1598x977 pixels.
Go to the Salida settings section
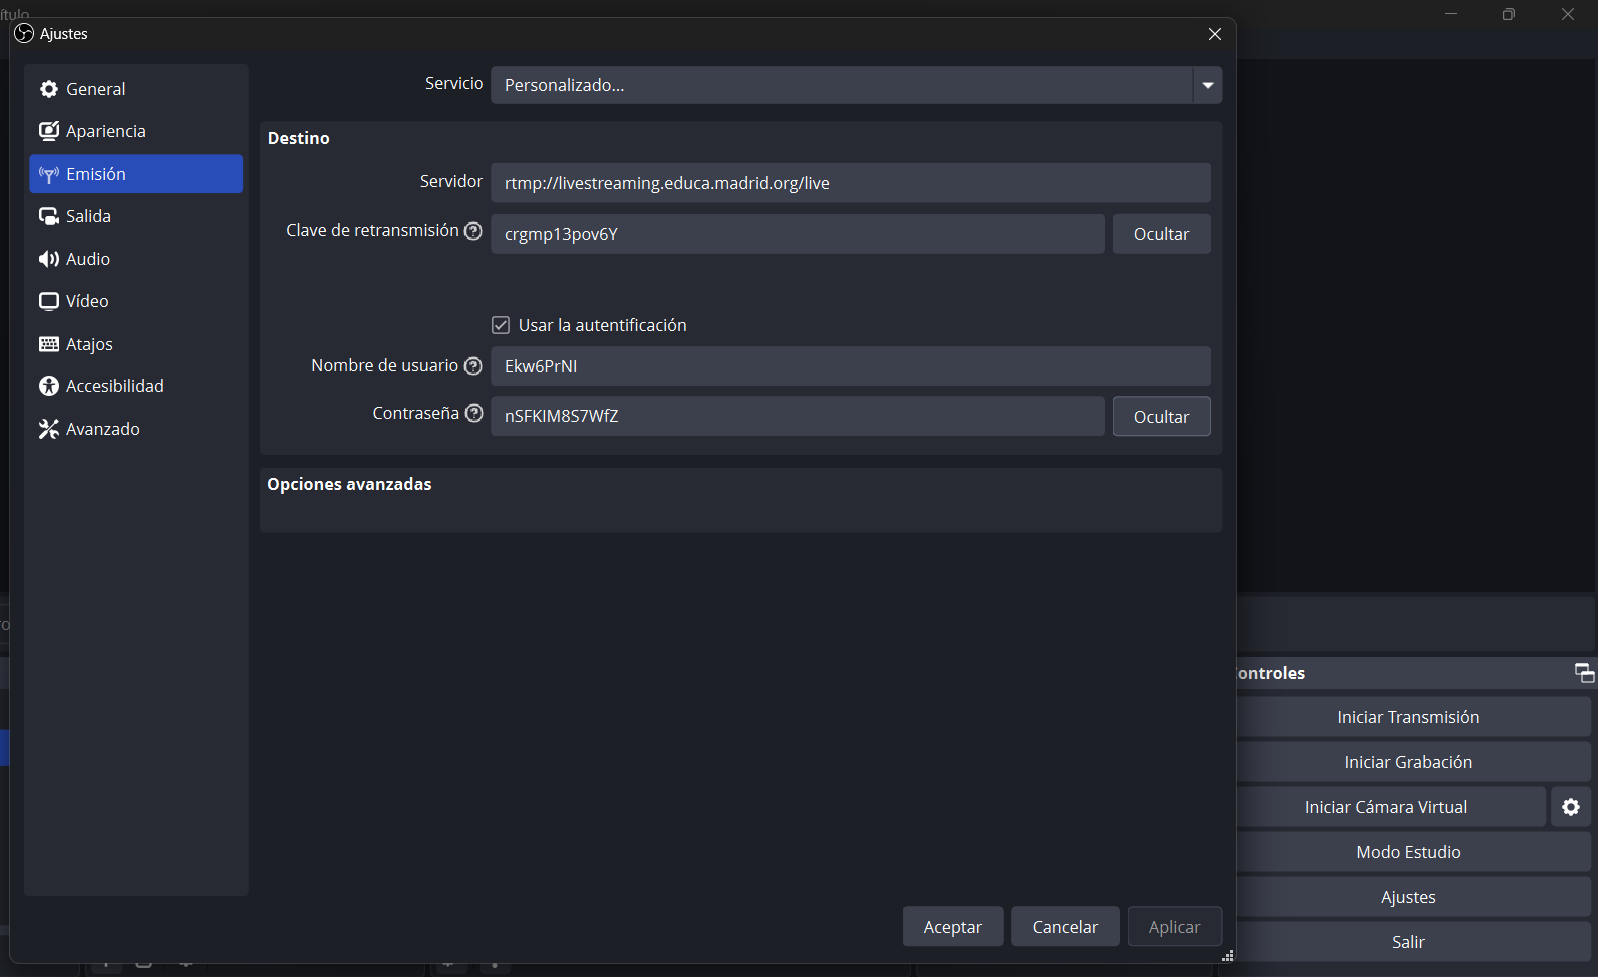tap(136, 216)
